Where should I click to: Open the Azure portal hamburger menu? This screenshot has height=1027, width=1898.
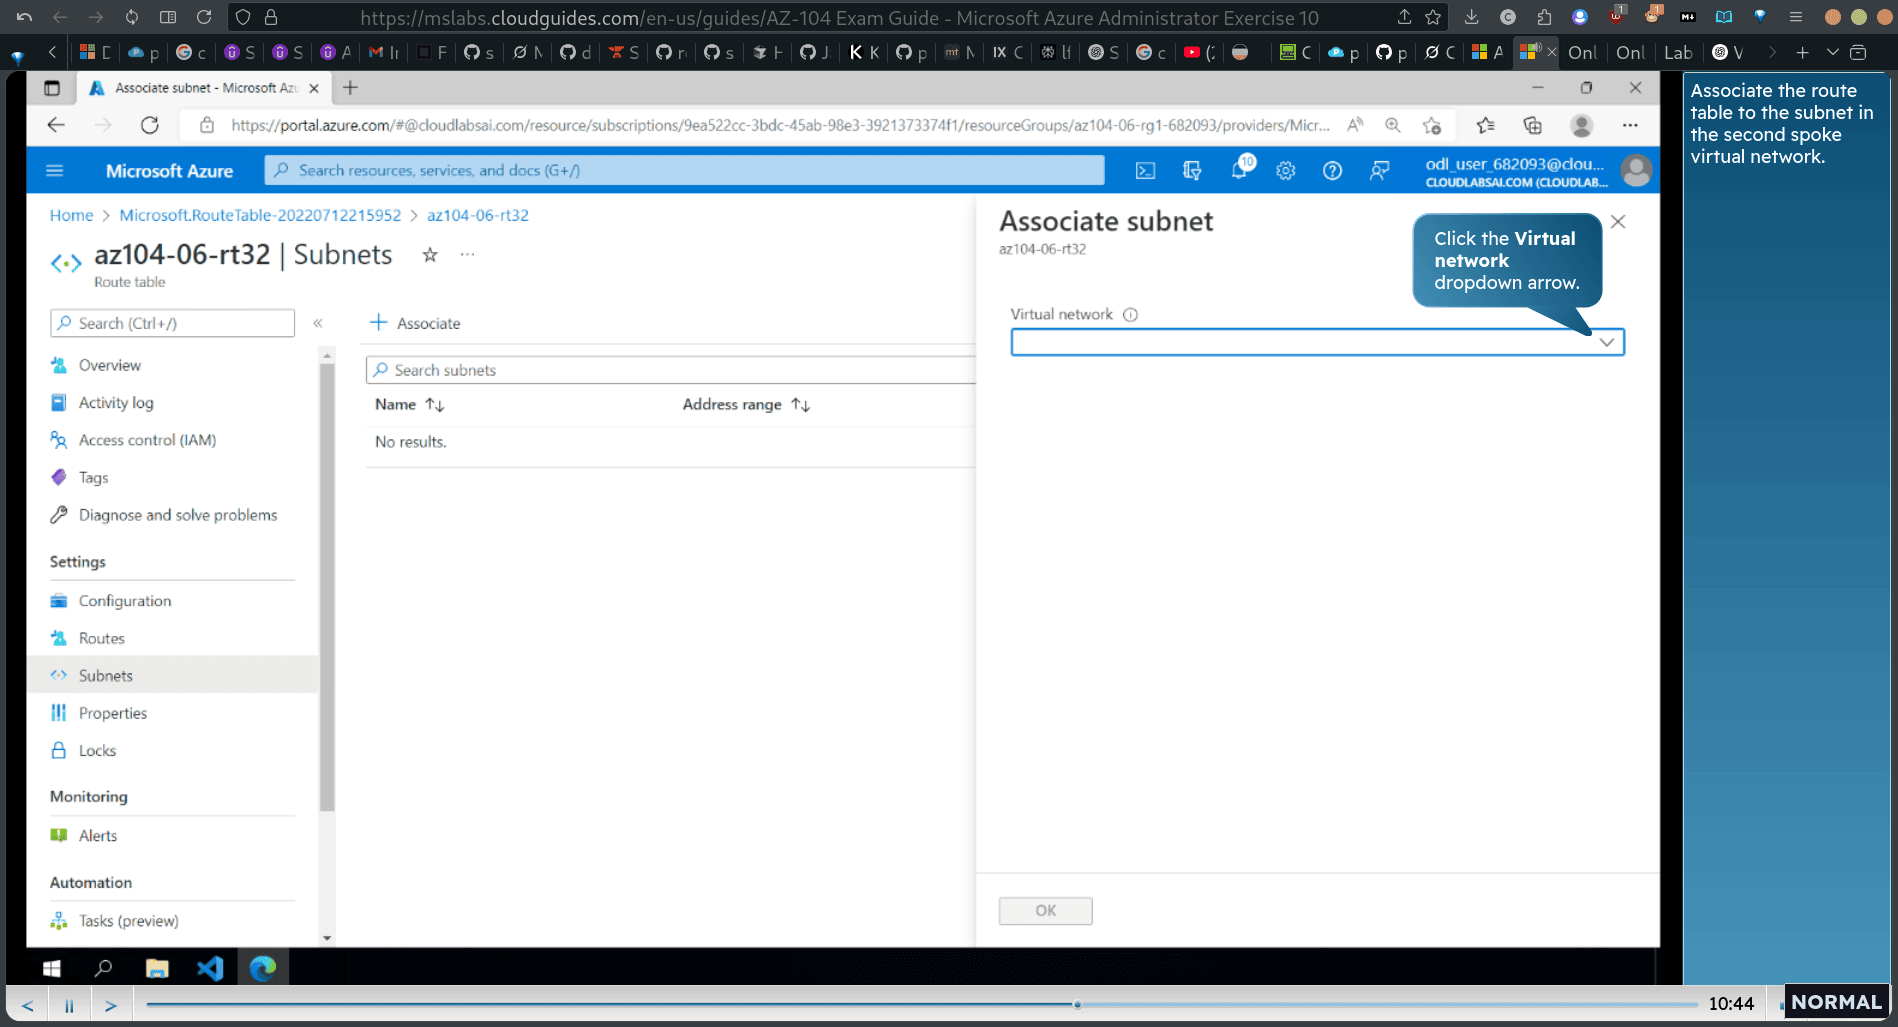point(55,171)
